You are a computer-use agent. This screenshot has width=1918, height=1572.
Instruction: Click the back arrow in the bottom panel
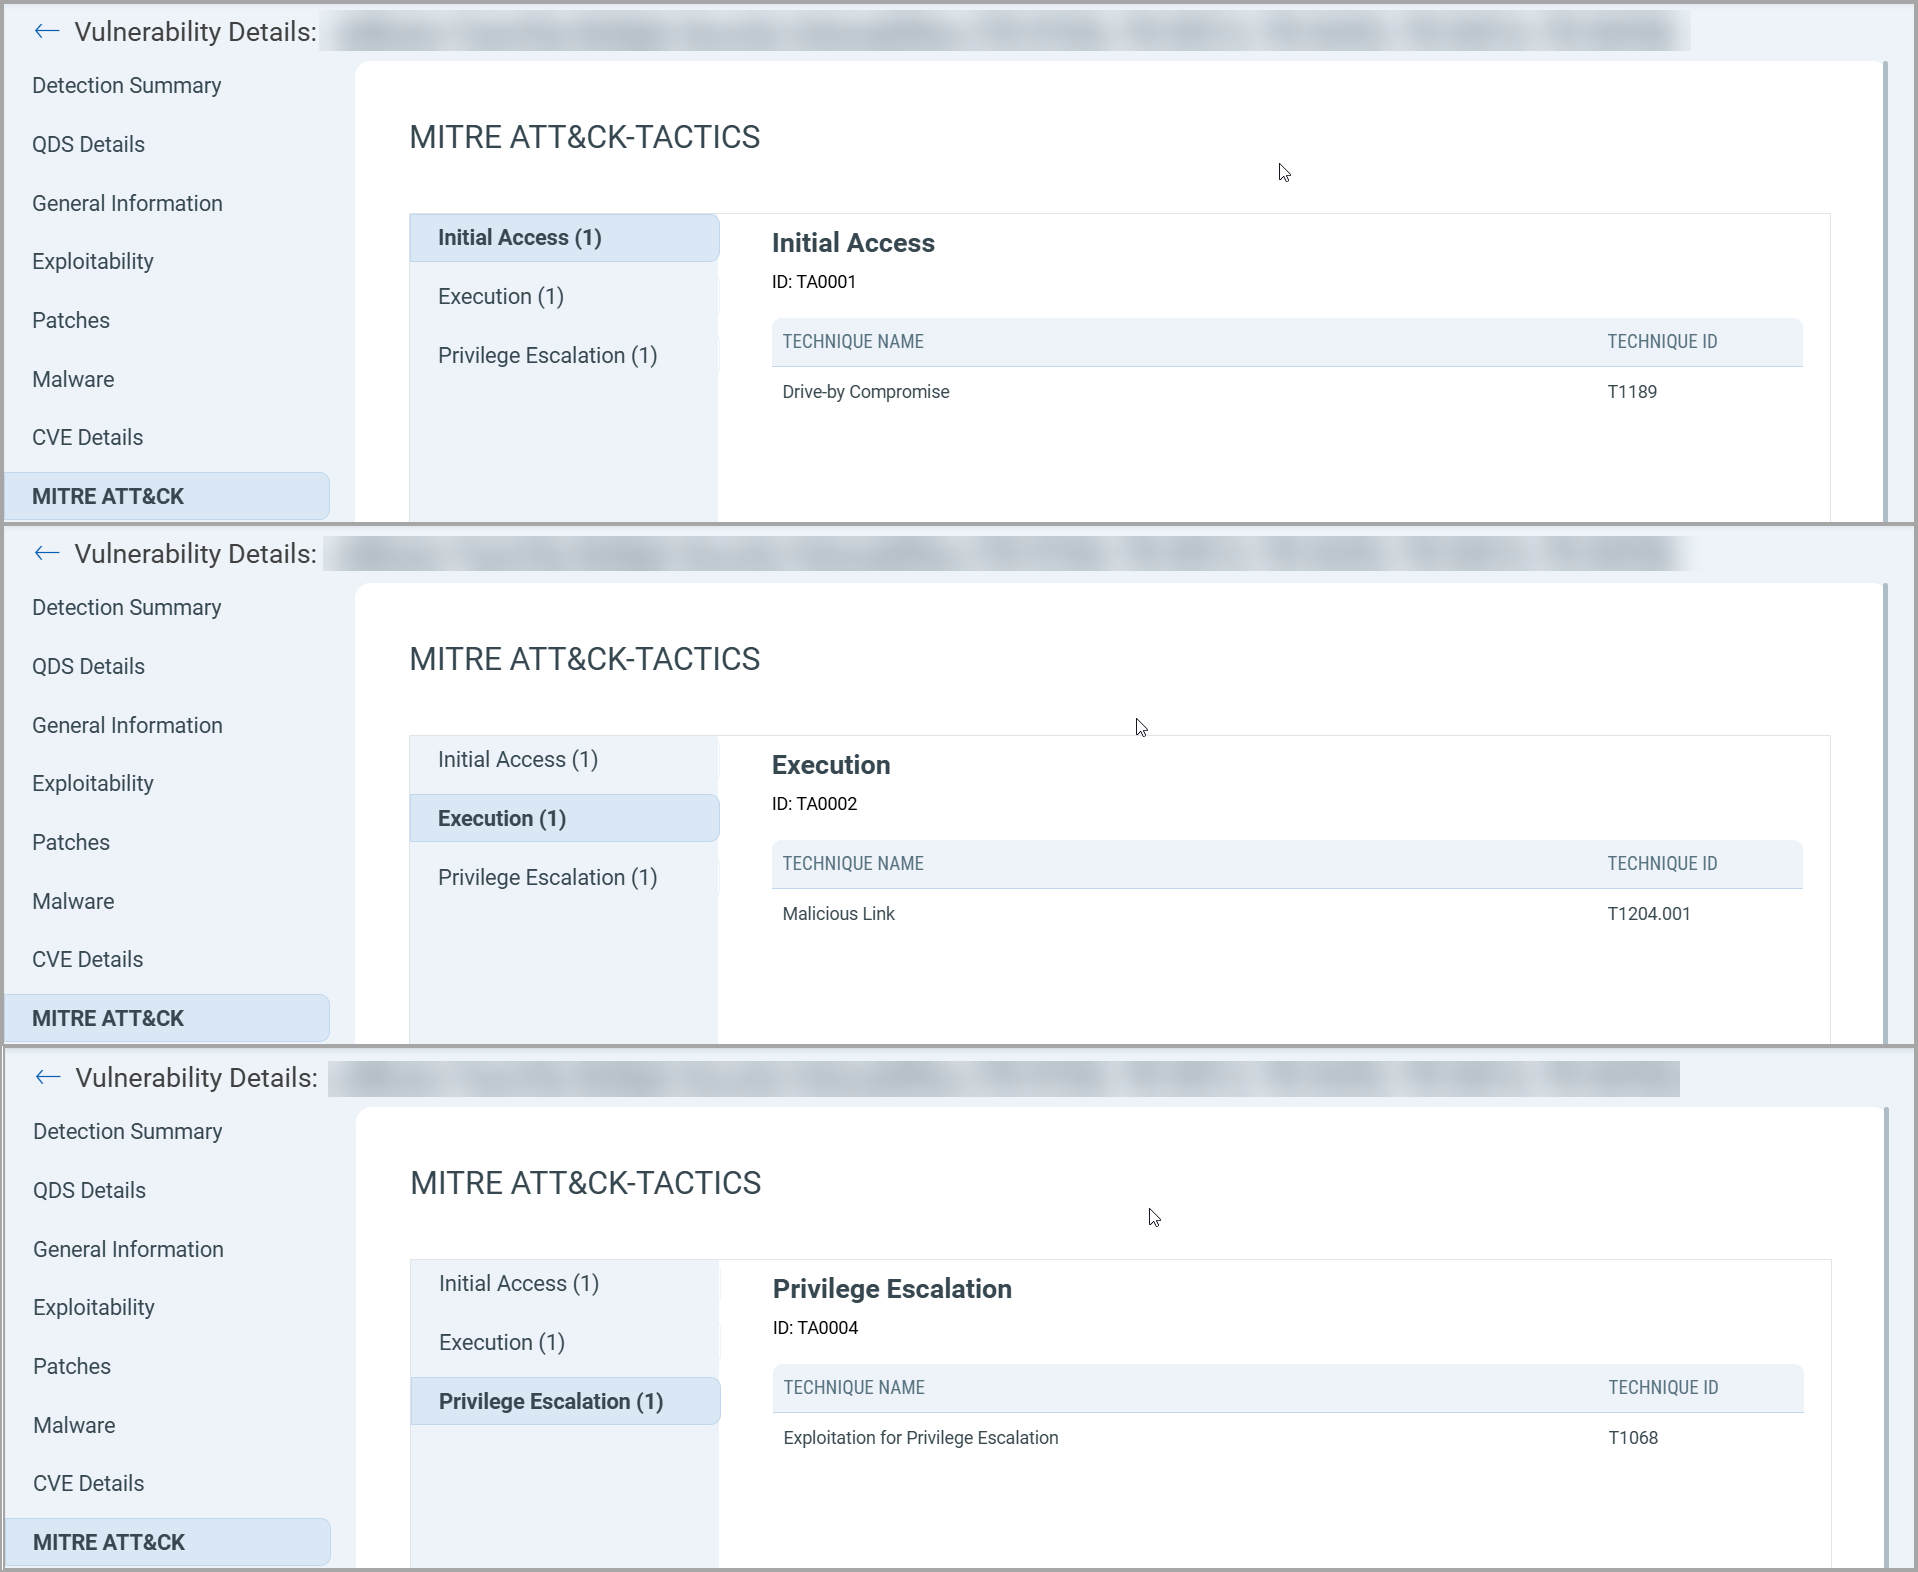tap(47, 1077)
